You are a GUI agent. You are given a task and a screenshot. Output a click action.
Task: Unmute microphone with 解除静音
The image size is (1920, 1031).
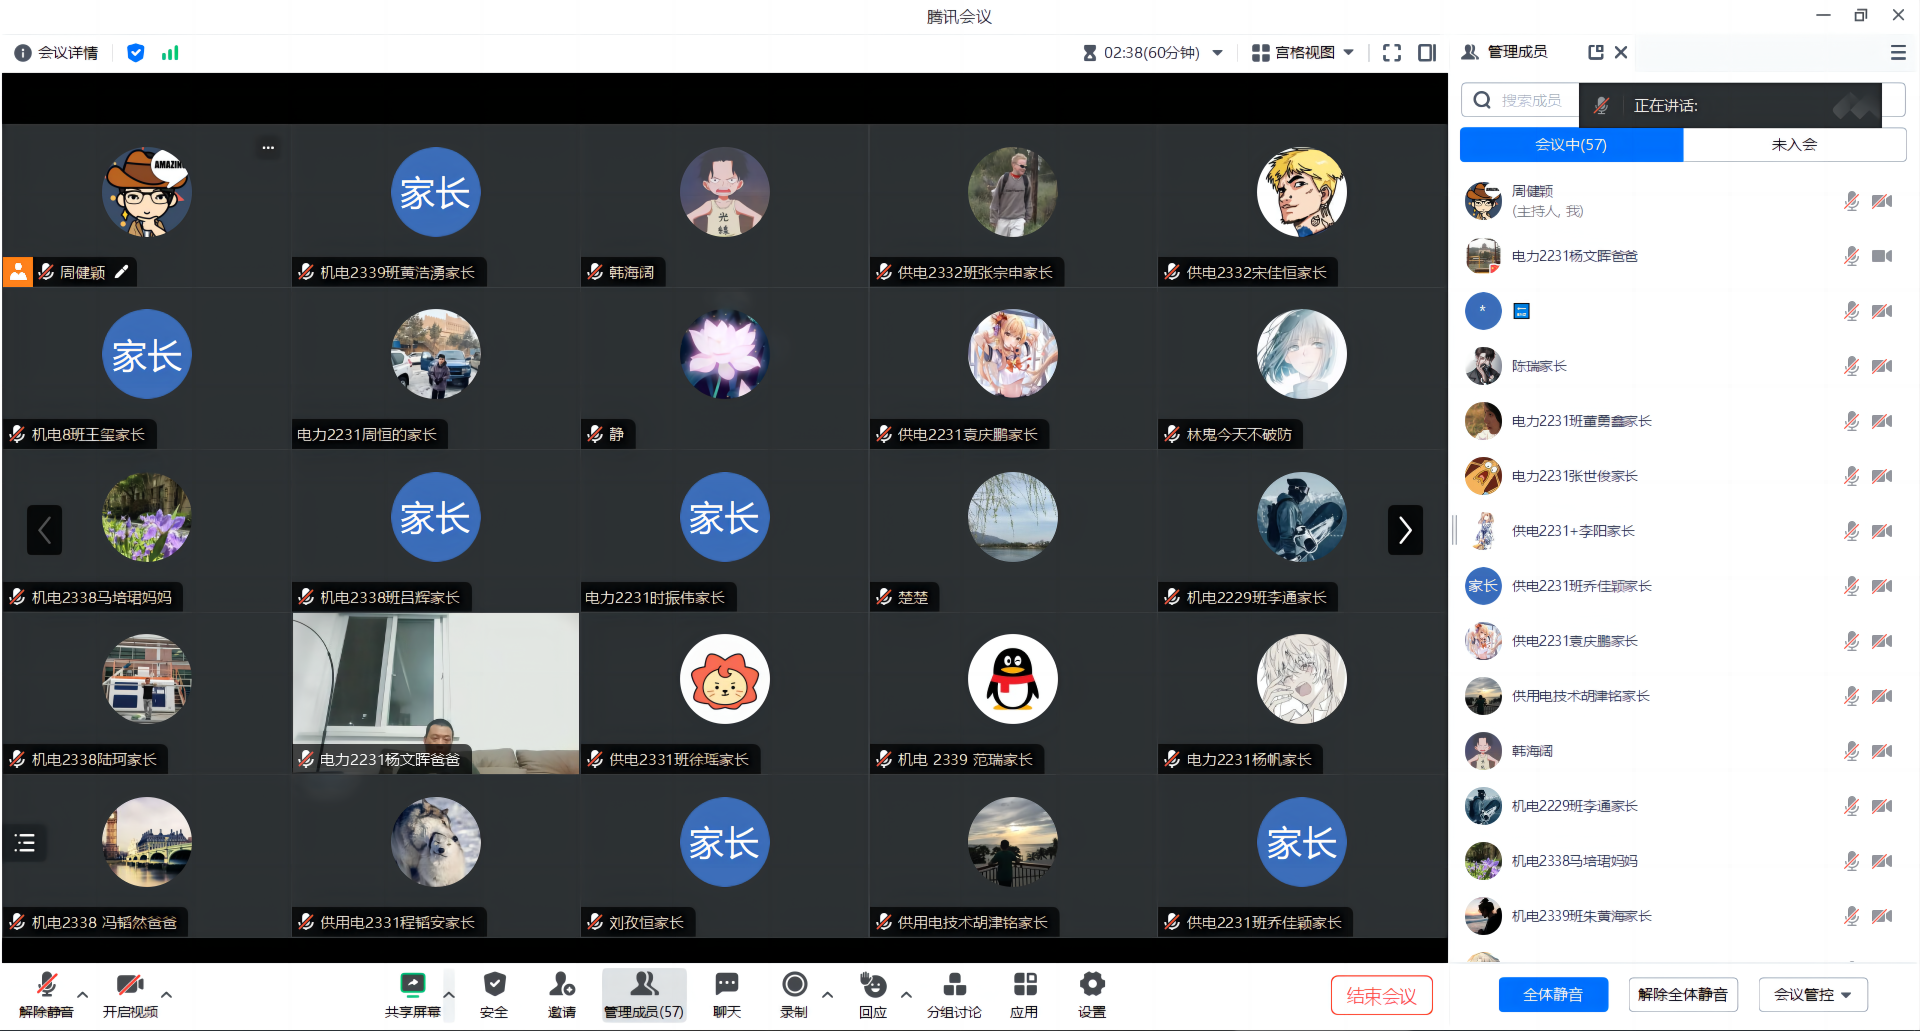coord(46,986)
